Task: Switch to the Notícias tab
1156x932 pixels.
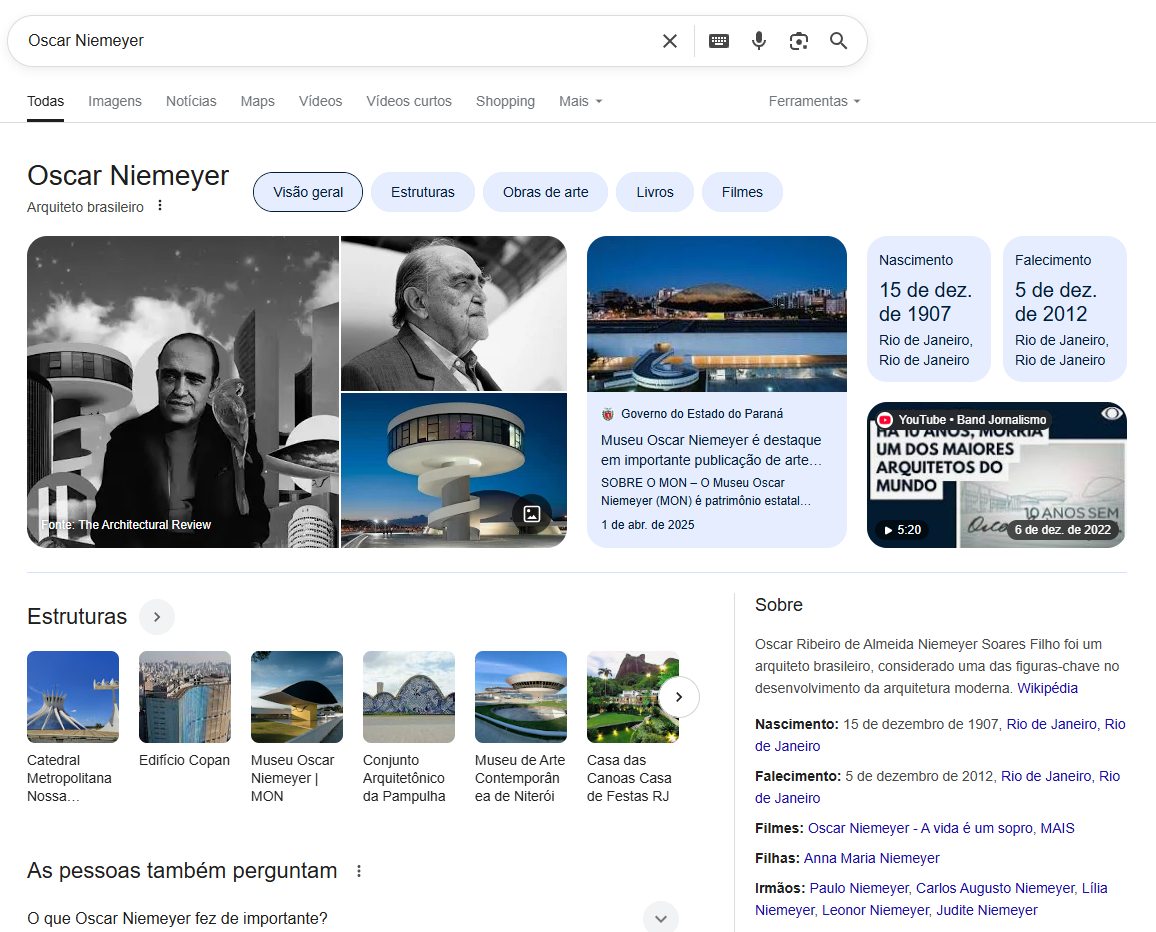Action: 191,101
